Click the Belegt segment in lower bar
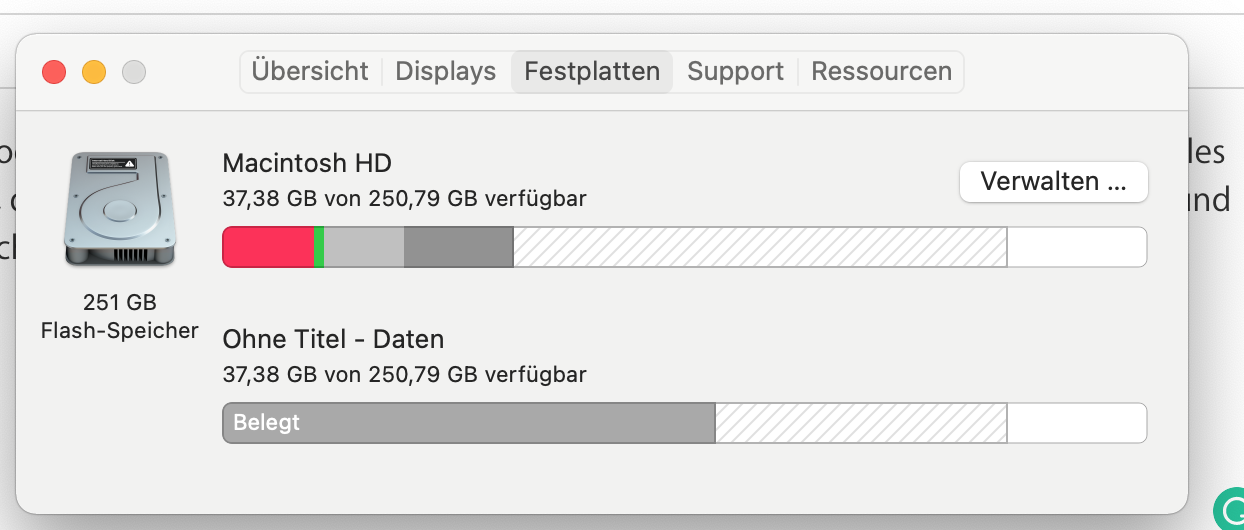This screenshot has height=530, width=1244. click(x=468, y=423)
